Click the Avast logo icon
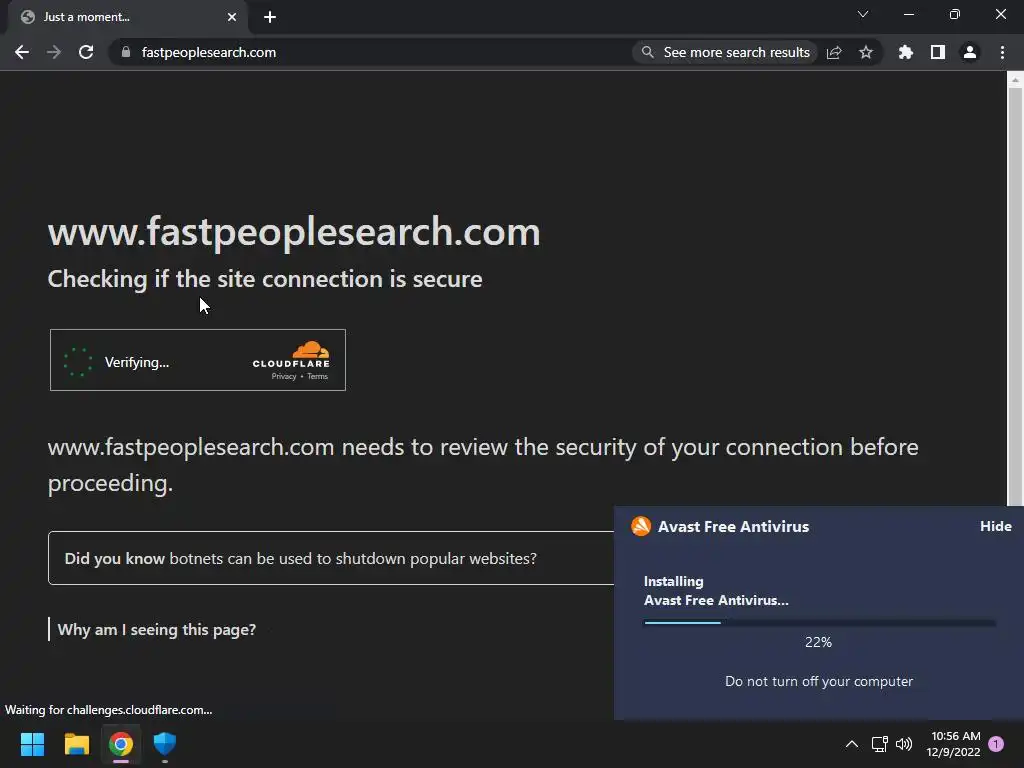Viewport: 1024px width, 768px height. coord(641,526)
